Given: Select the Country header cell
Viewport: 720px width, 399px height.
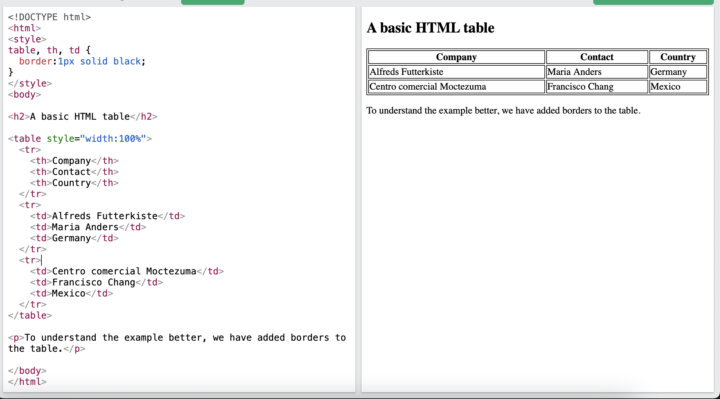Looking at the screenshot, I should (678, 57).
